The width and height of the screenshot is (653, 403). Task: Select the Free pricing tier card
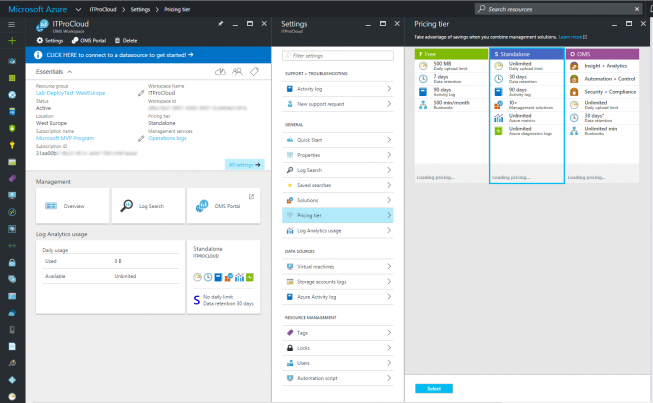(451, 116)
